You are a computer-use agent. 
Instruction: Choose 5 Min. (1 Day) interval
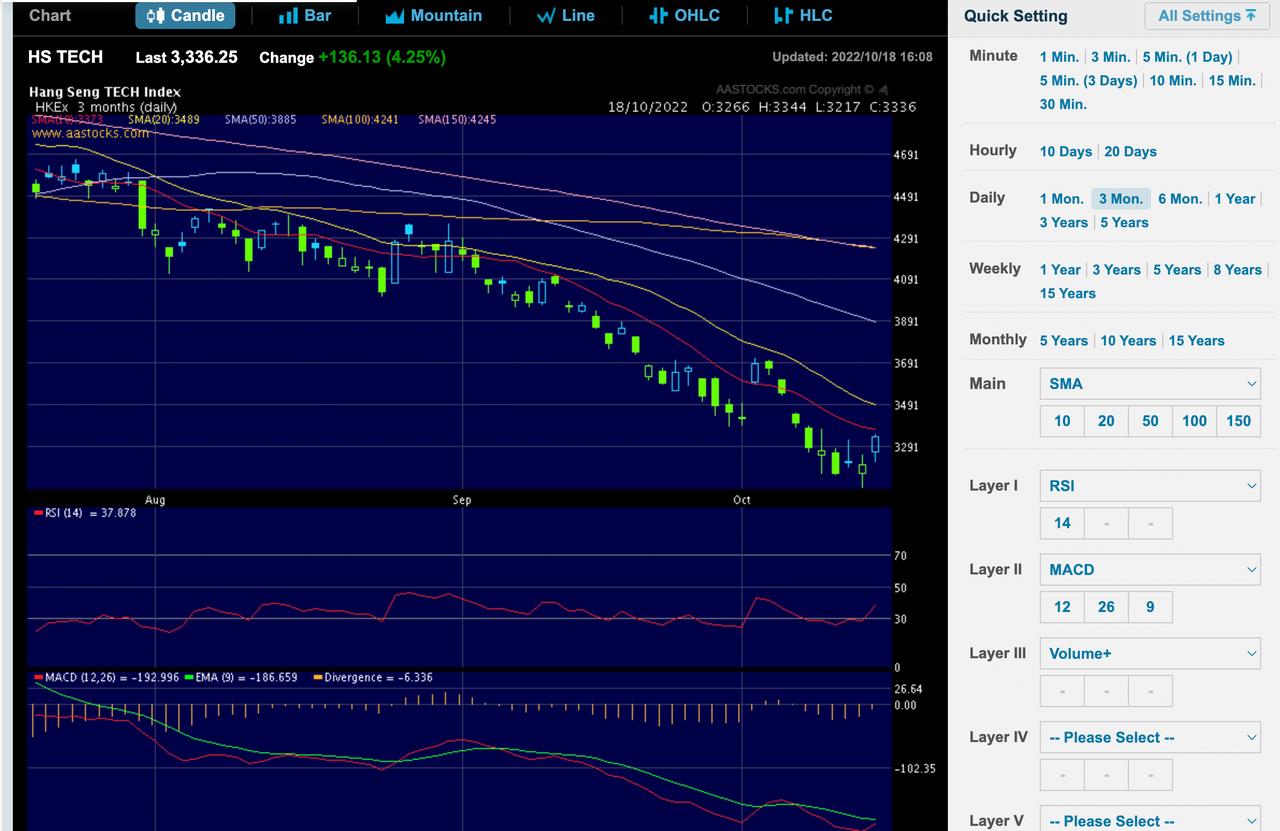point(1188,57)
